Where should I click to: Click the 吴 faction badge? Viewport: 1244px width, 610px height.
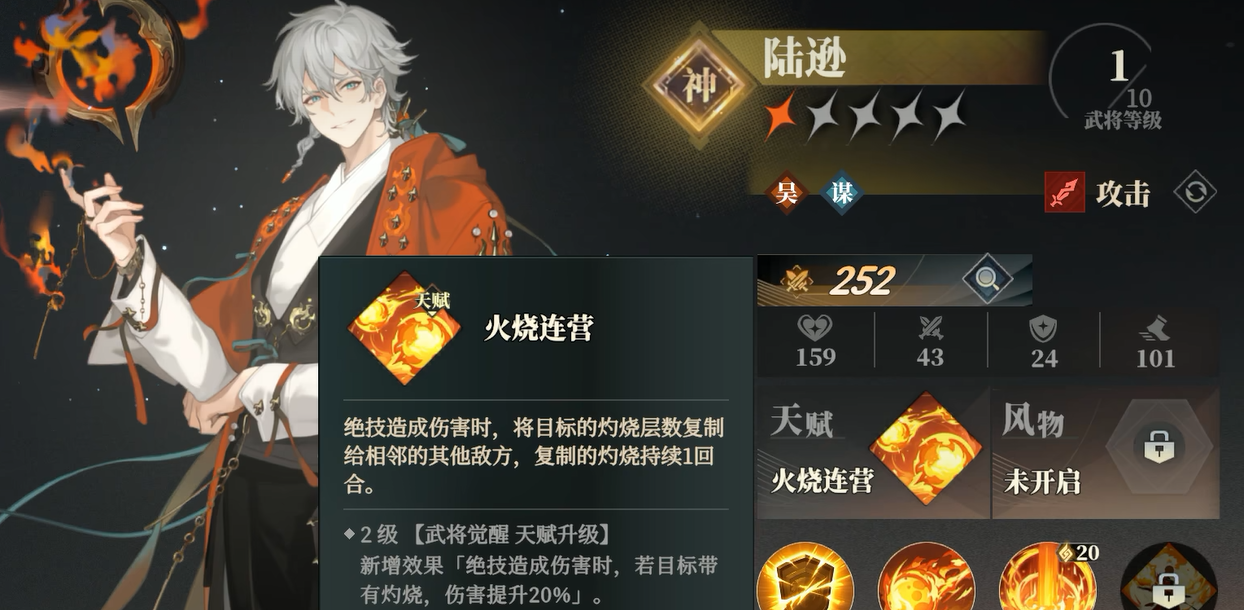coord(788,192)
